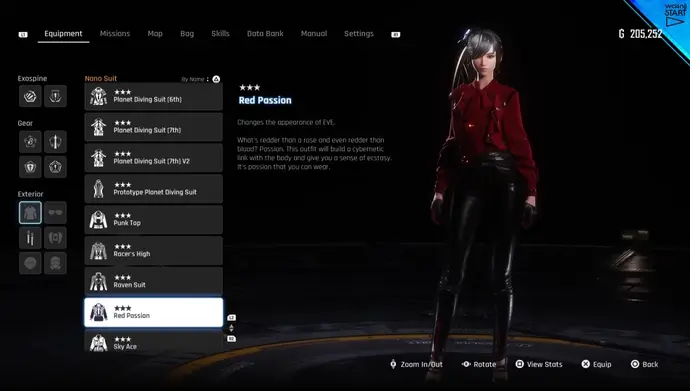Go to the Data Bank tab
Screen dimensions: 690x391
click(x=265, y=33)
